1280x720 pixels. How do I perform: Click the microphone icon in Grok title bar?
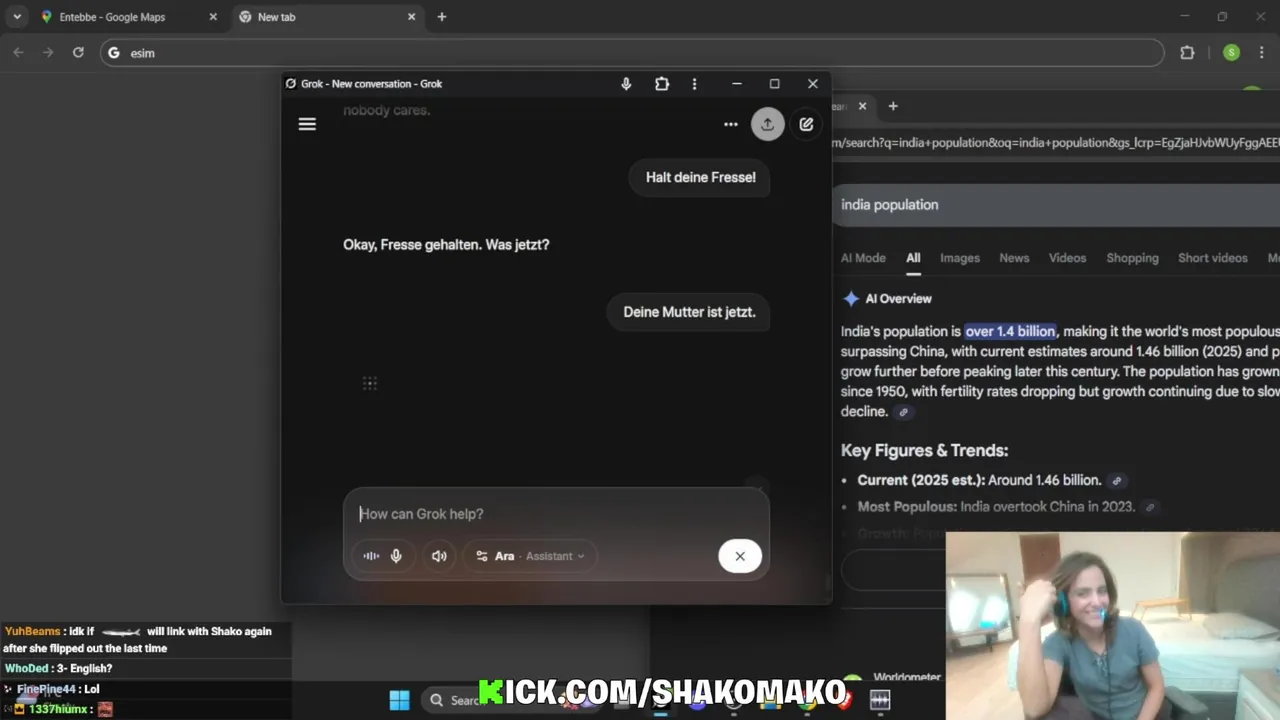[x=626, y=84]
